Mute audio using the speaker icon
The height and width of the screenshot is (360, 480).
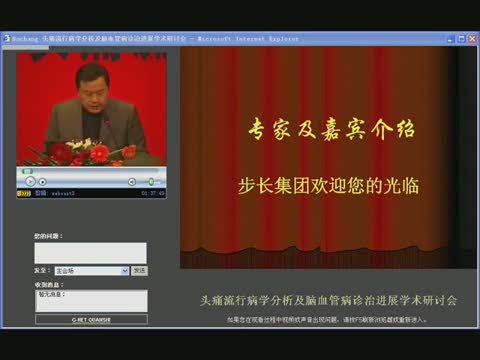[132, 182]
